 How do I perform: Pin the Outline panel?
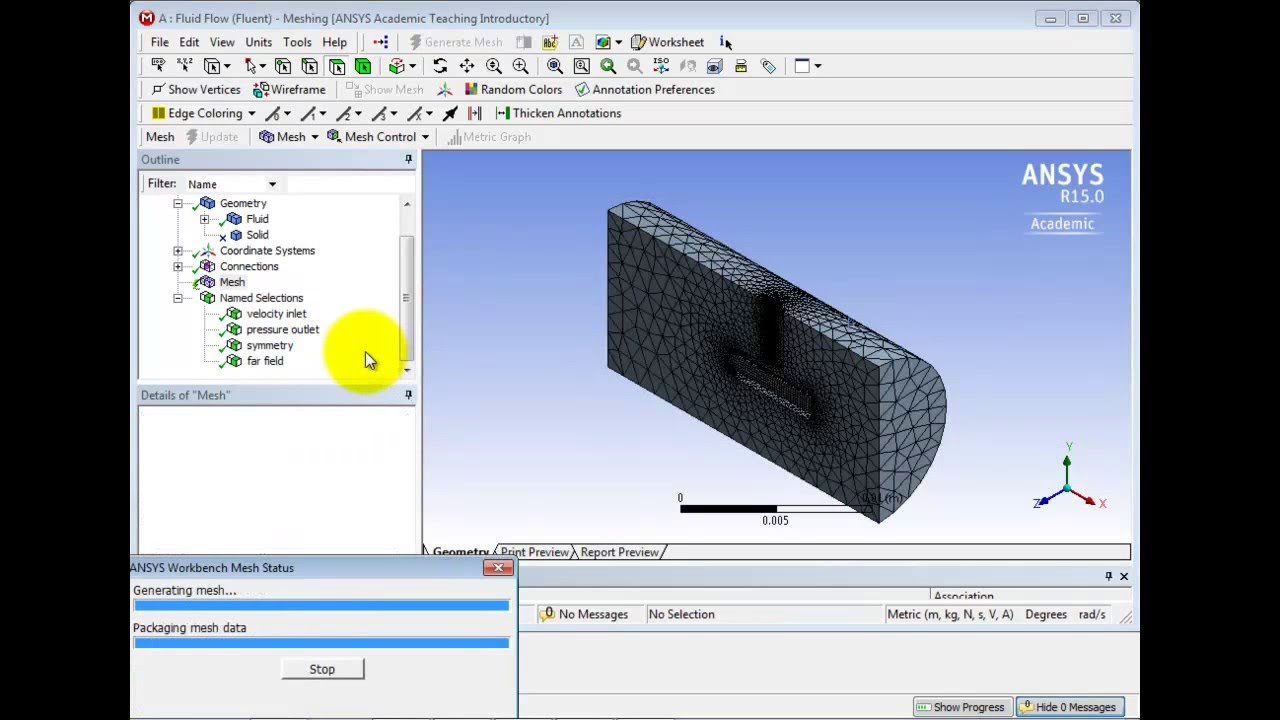tap(408, 160)
